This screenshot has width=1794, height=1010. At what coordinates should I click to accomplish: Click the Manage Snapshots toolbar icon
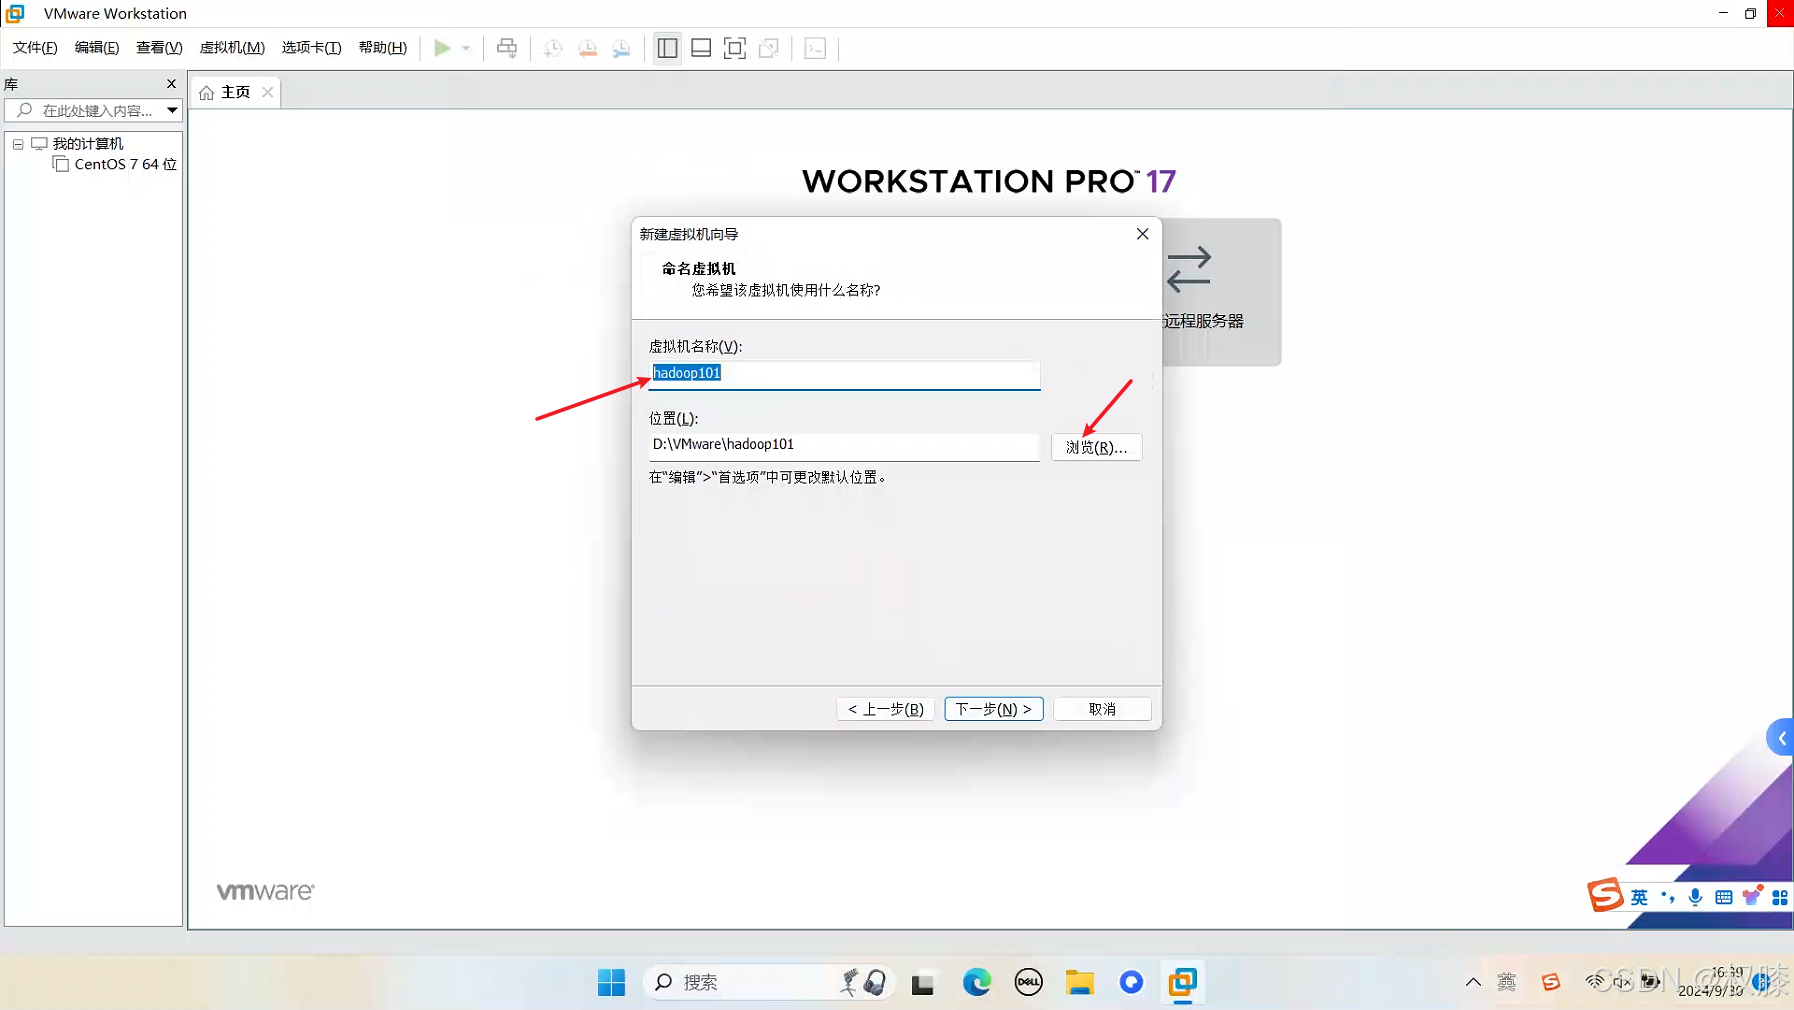click(x=622, y=48)
